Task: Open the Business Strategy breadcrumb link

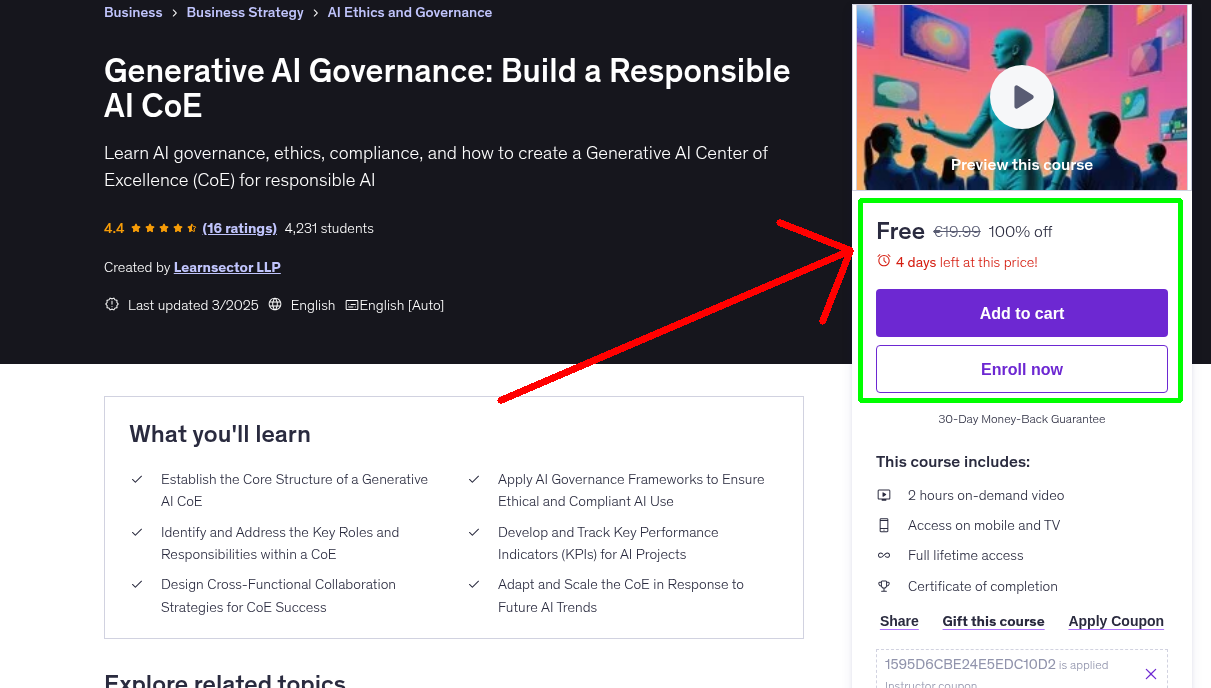Action: click(x=244, y=12)
